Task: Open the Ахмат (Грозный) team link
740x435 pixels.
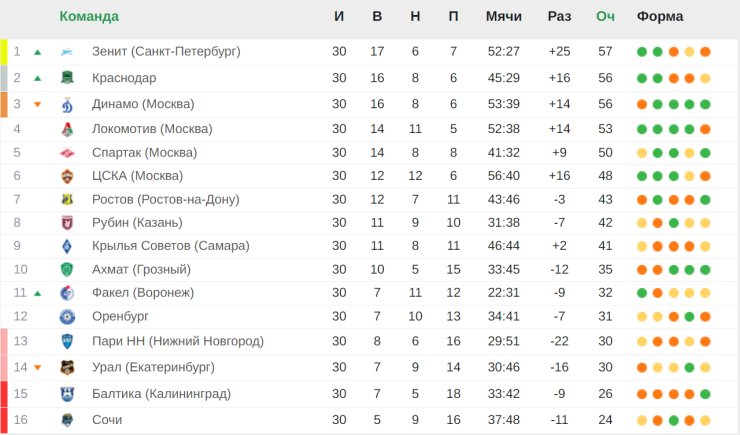Action: [x=141, y=269]
